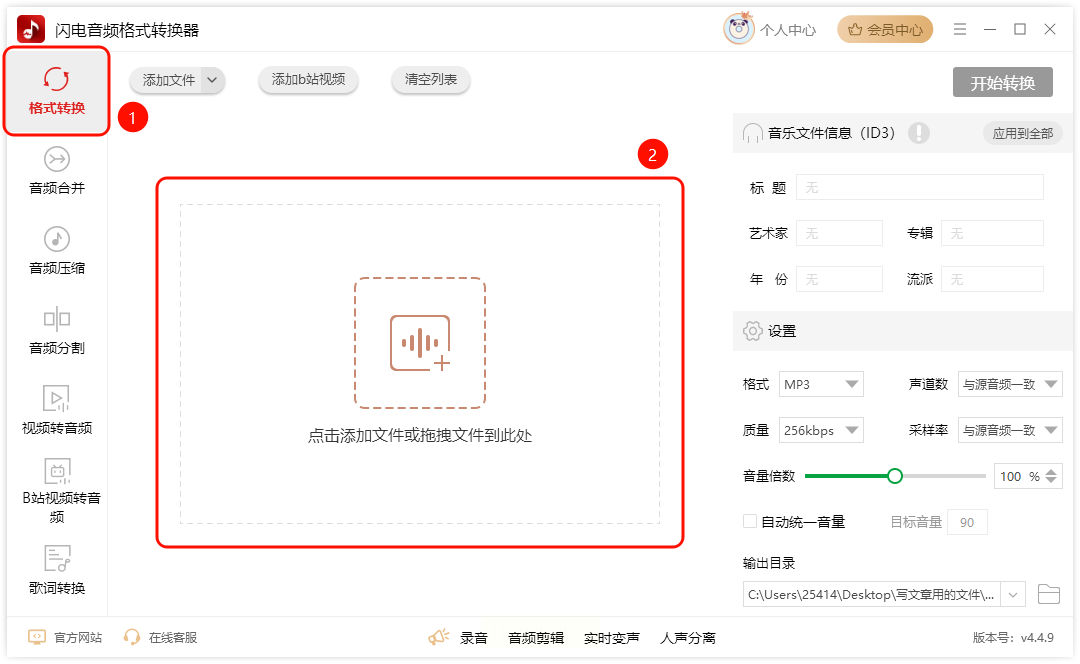
Task: Click the add audio file waveform icon
Action: (419, 343)
